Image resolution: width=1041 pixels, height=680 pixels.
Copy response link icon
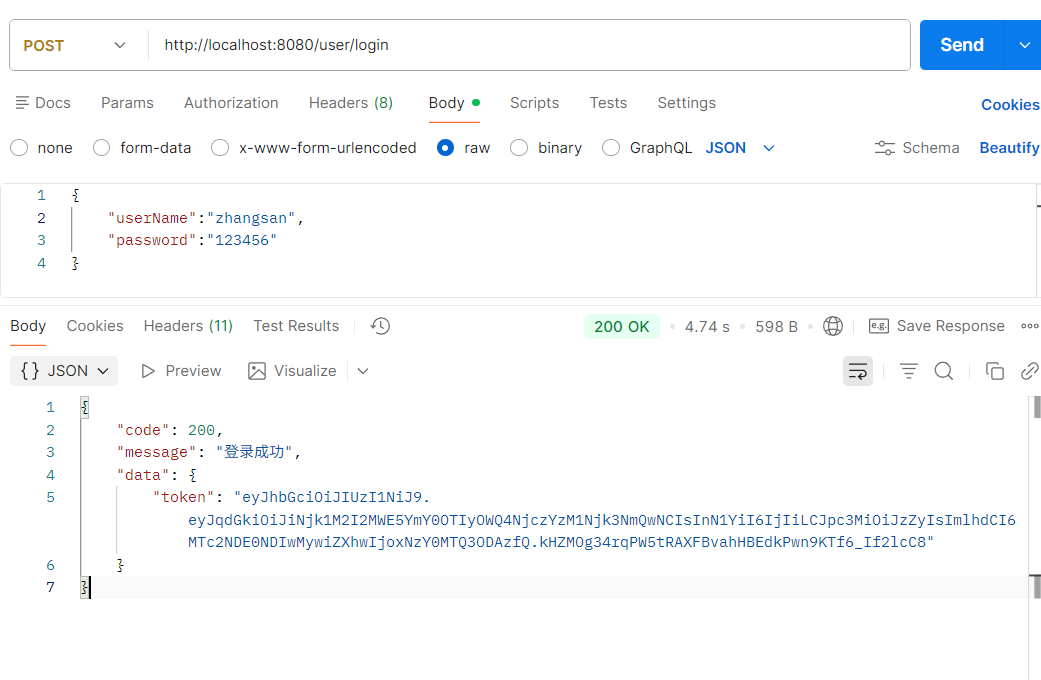pyautogui.click(x=1030, y=371)
